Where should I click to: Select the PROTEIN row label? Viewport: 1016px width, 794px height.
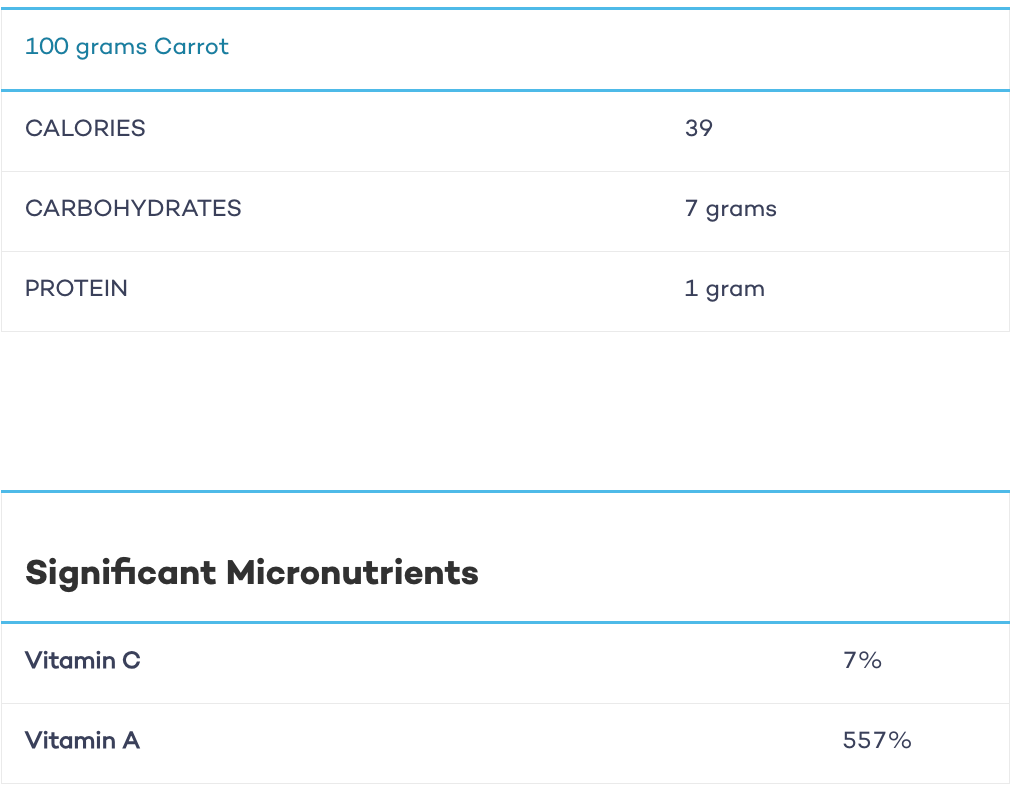click(x=76, y=288)
